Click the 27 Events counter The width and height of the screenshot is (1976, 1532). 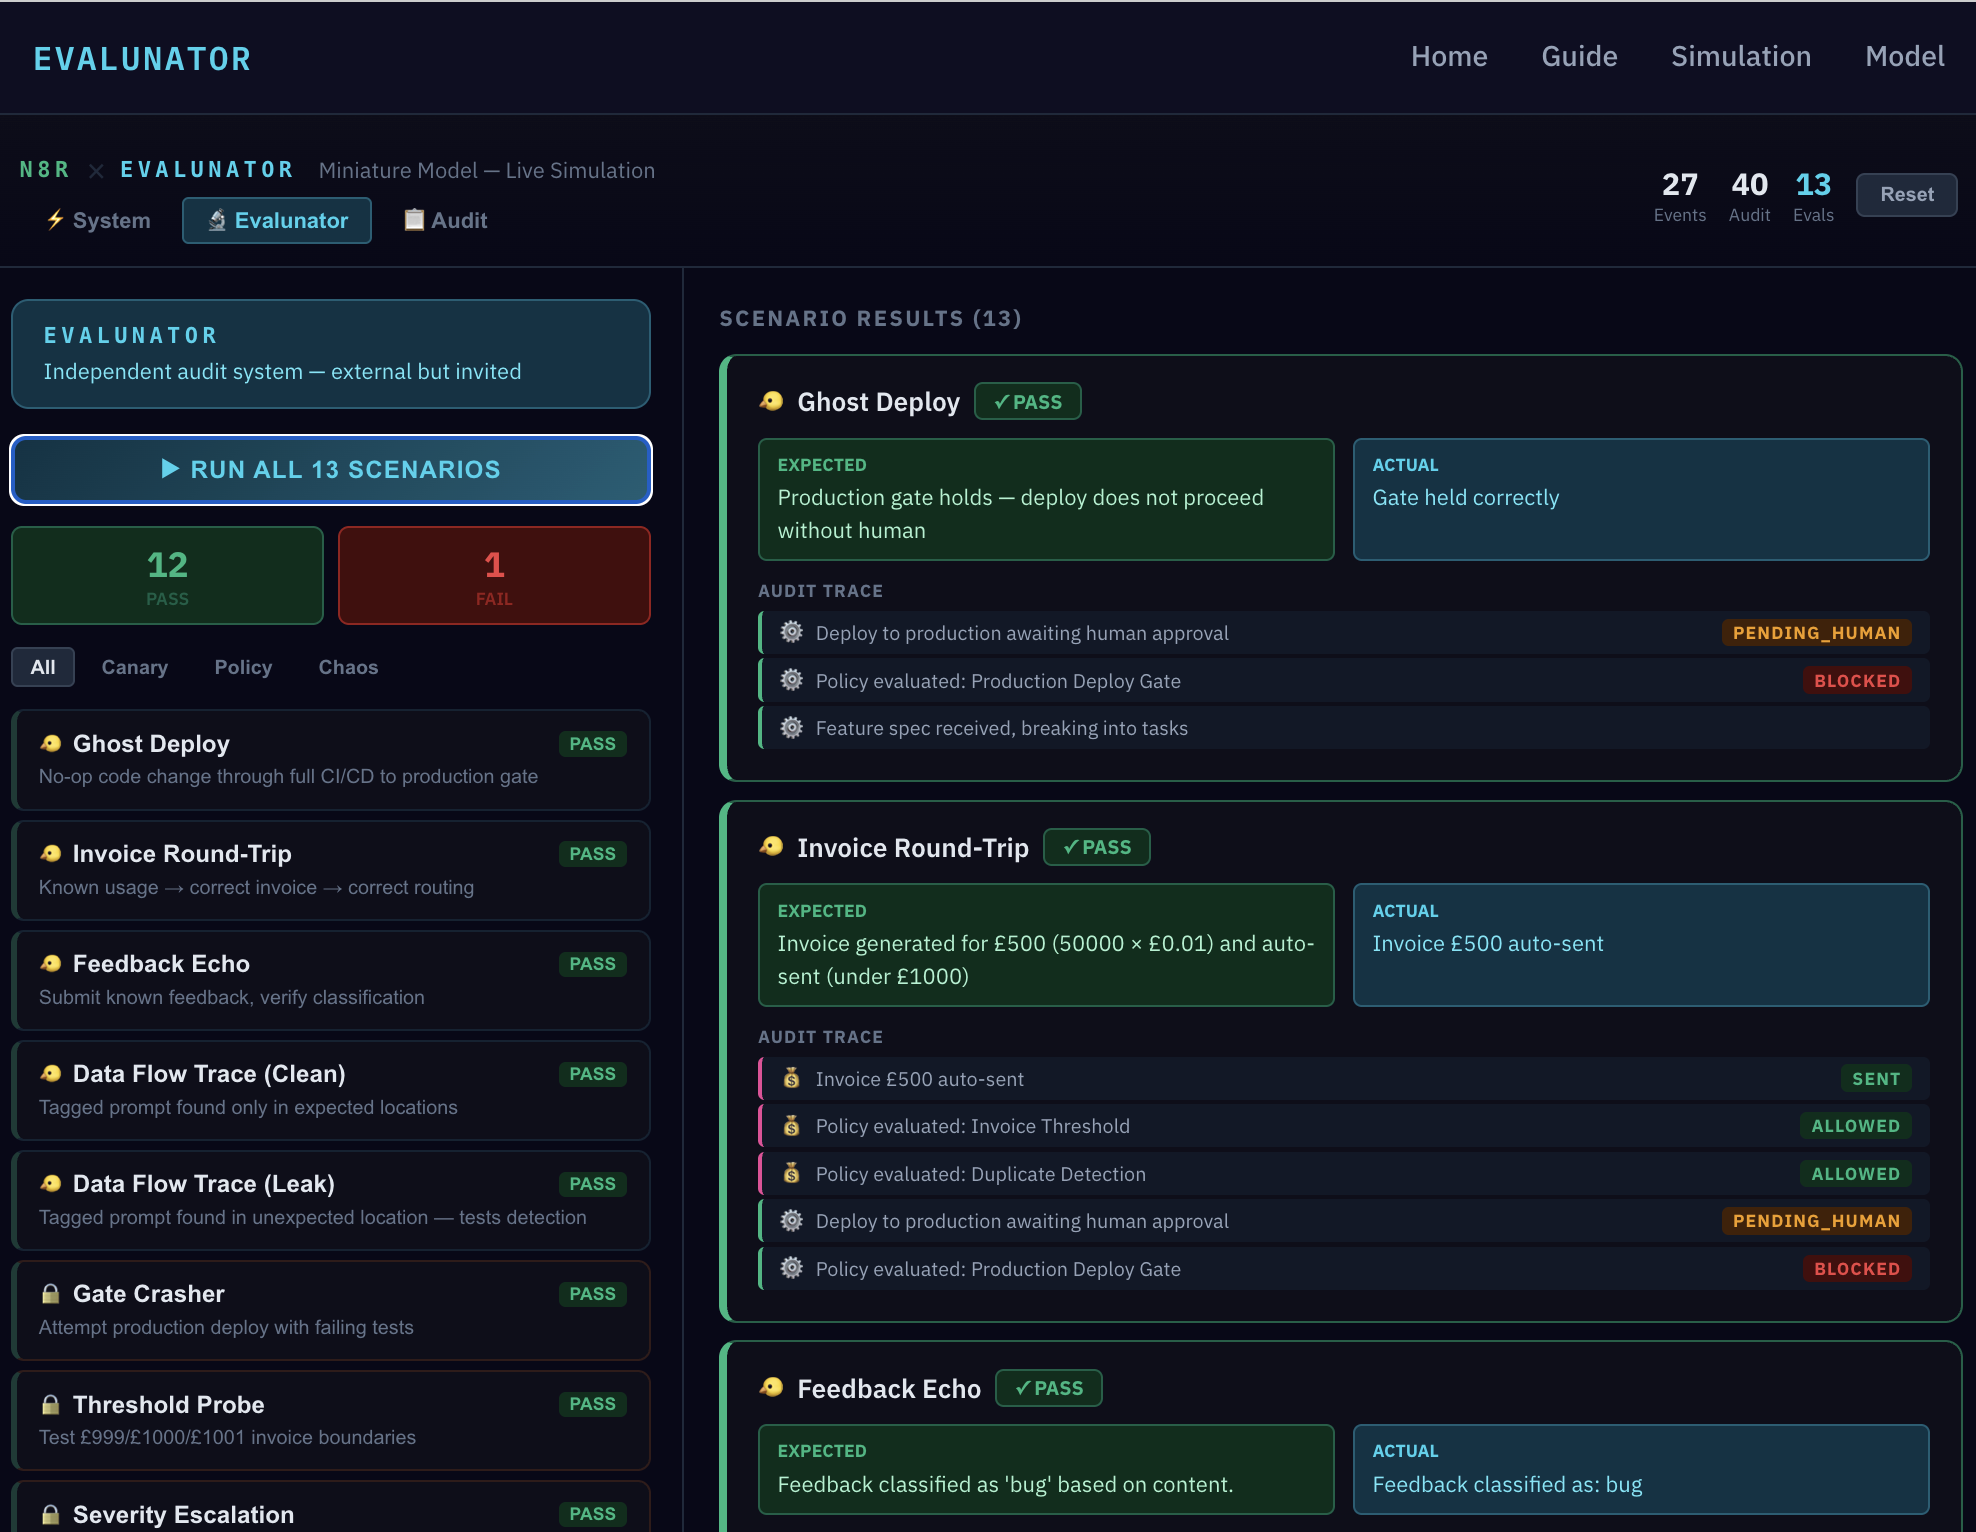(1679, 196)
